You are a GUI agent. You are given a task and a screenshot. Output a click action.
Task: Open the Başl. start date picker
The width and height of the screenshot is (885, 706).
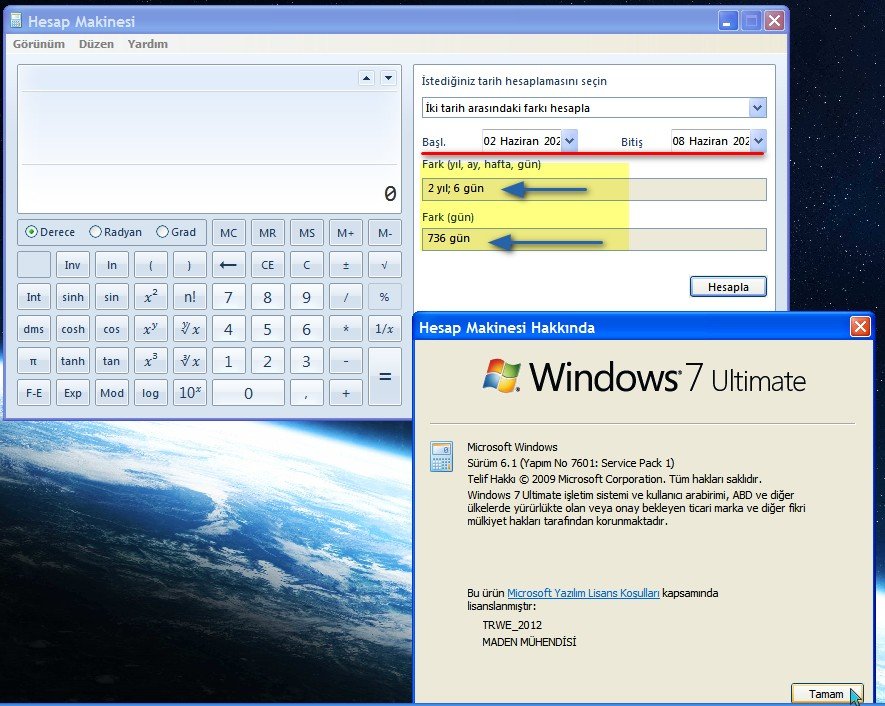click(569, 141)
